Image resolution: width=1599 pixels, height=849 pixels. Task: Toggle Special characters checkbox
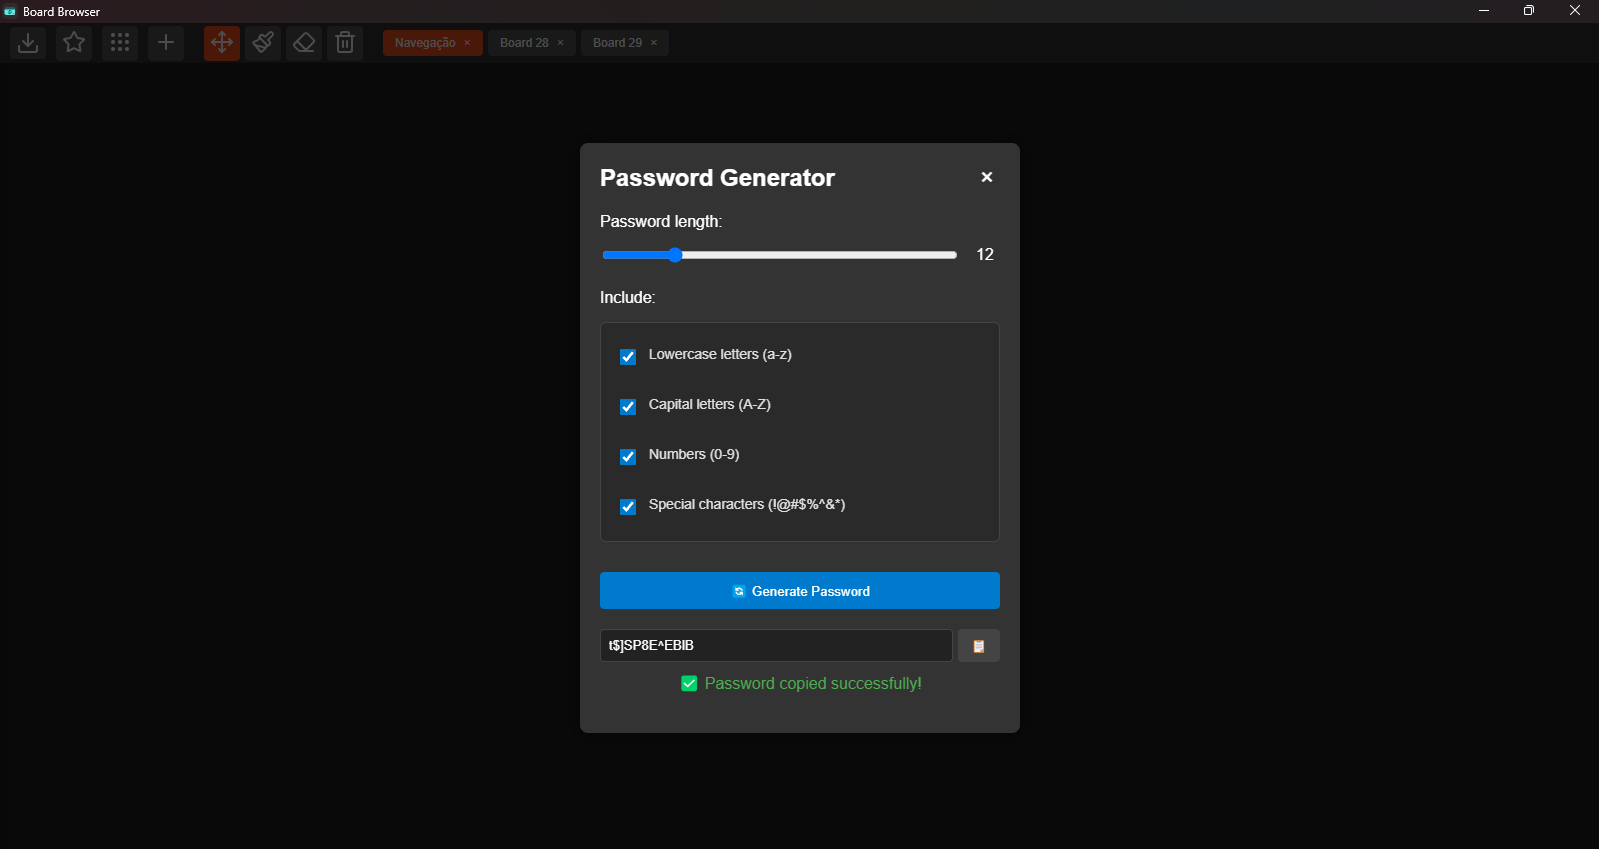coord(628,507)
